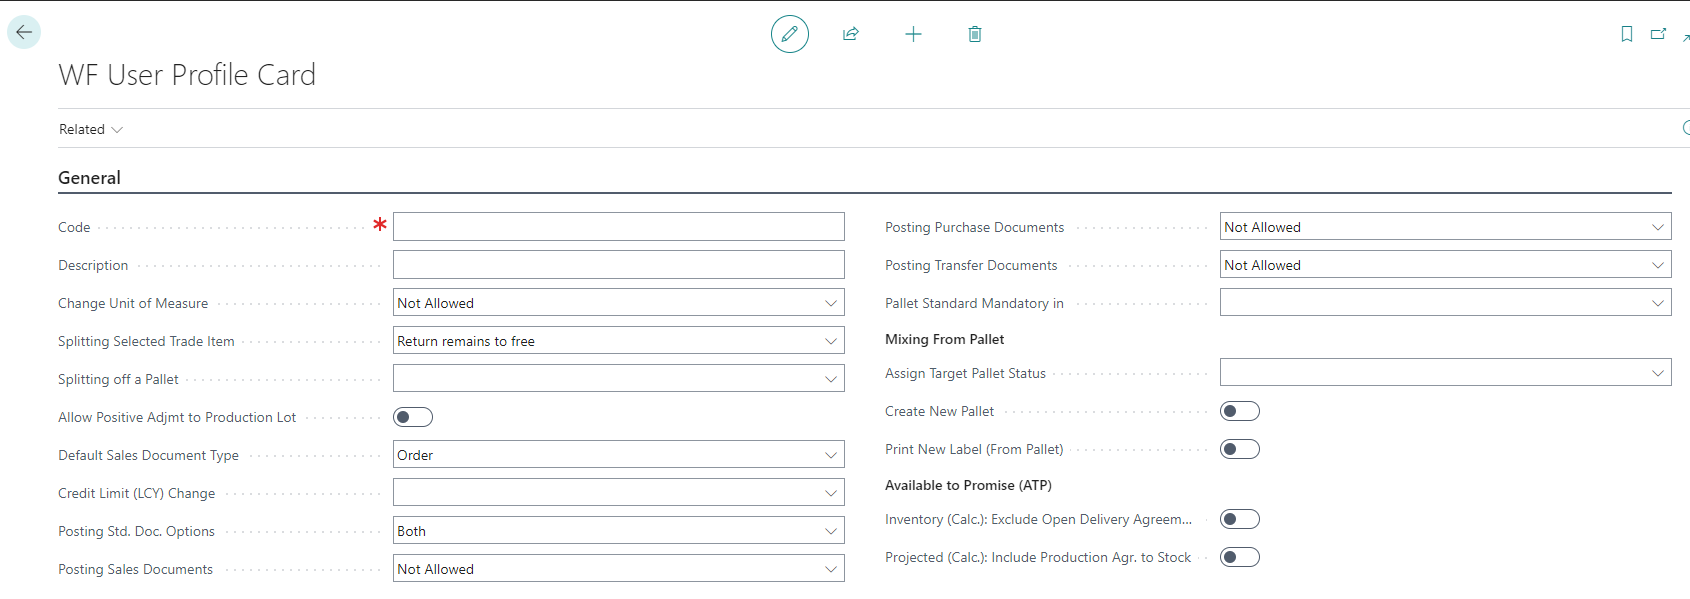Open the Posting Purchase Documents dropdown
1690x599 pixels.
(1445, 227)
